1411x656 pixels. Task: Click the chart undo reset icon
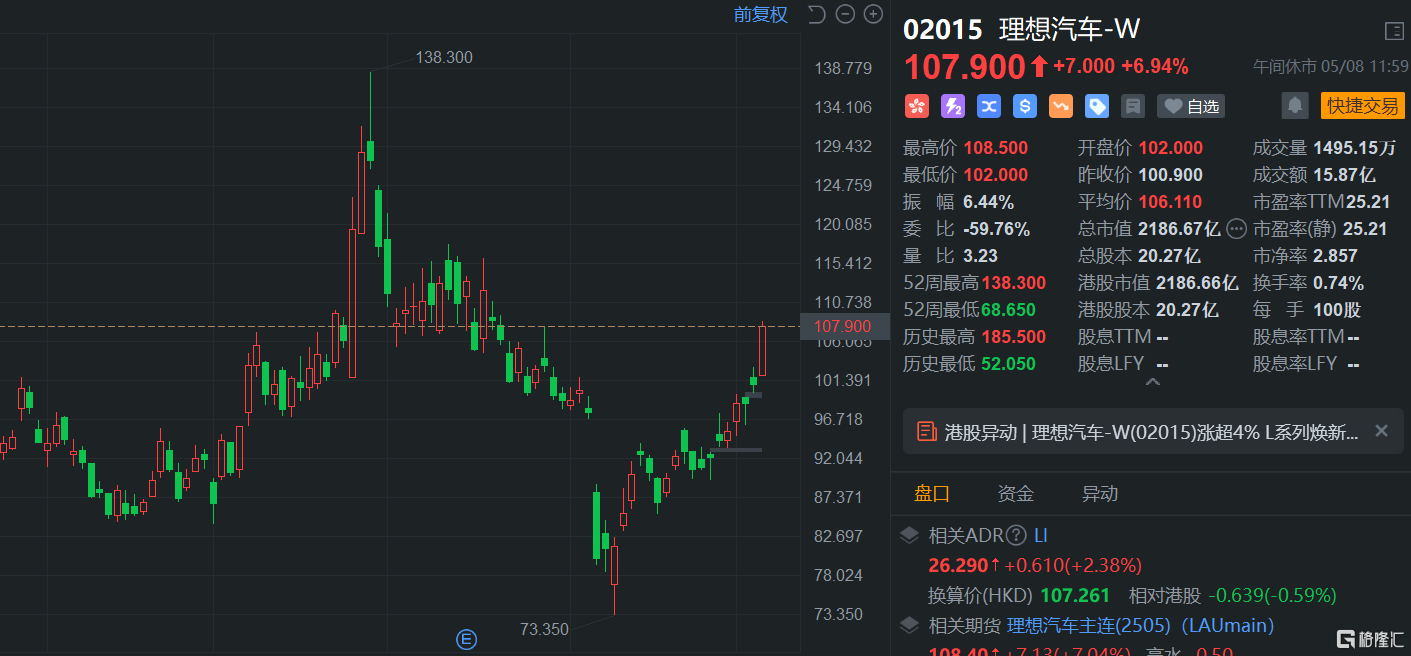coord(816,14)
